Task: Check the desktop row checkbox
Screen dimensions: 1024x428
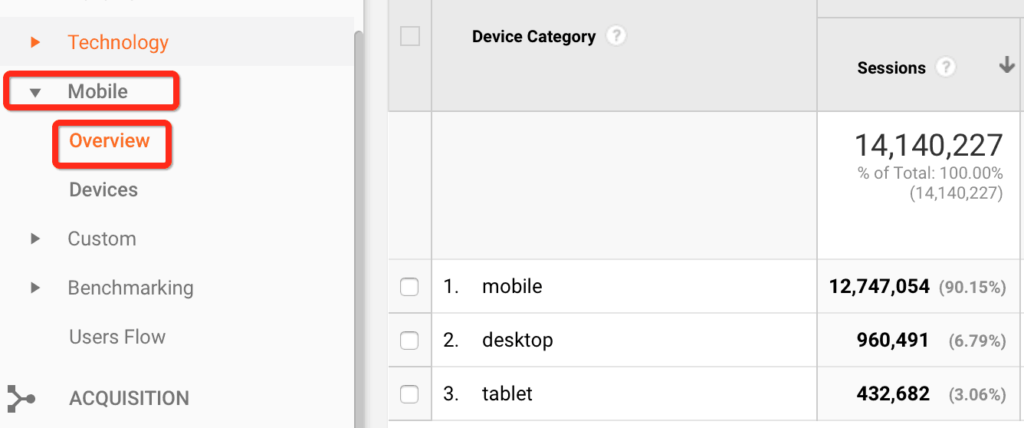Action: (x=409, y=340)
